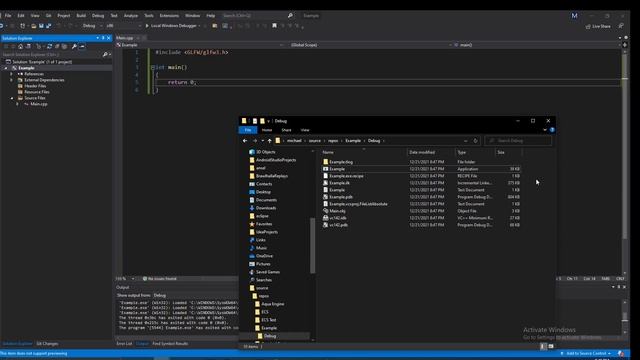The image size is (640, 360).
Task: Open the Build menu
Action: tap(81, 16)
